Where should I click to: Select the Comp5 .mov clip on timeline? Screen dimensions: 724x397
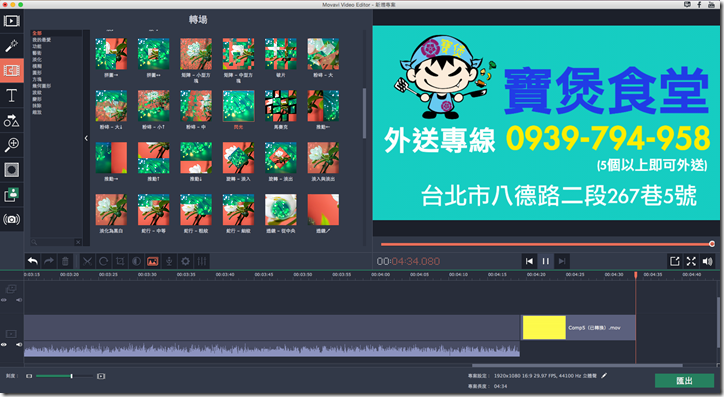(579, 327)
